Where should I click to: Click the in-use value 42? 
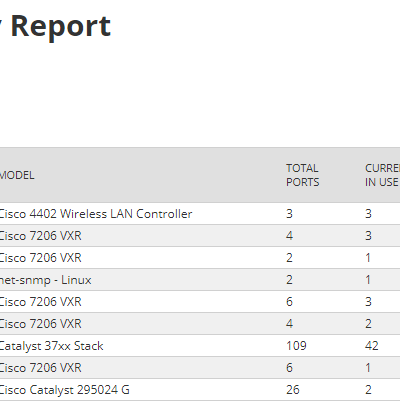tap(371, 346)
